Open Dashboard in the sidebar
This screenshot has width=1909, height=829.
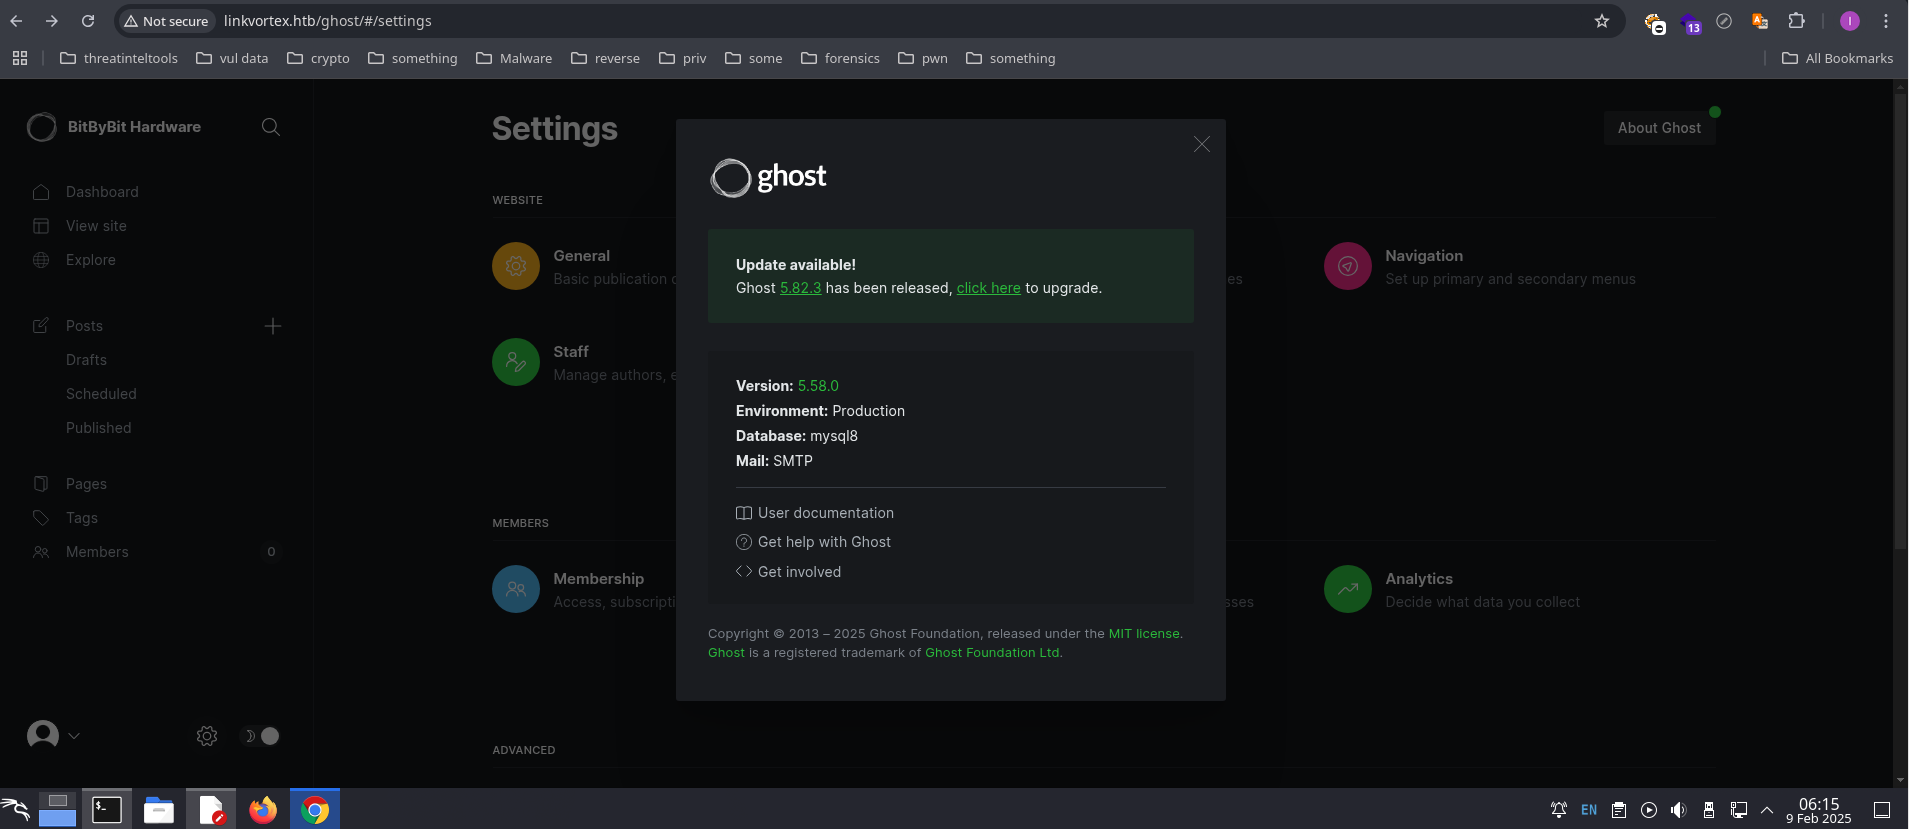point(102,192)
